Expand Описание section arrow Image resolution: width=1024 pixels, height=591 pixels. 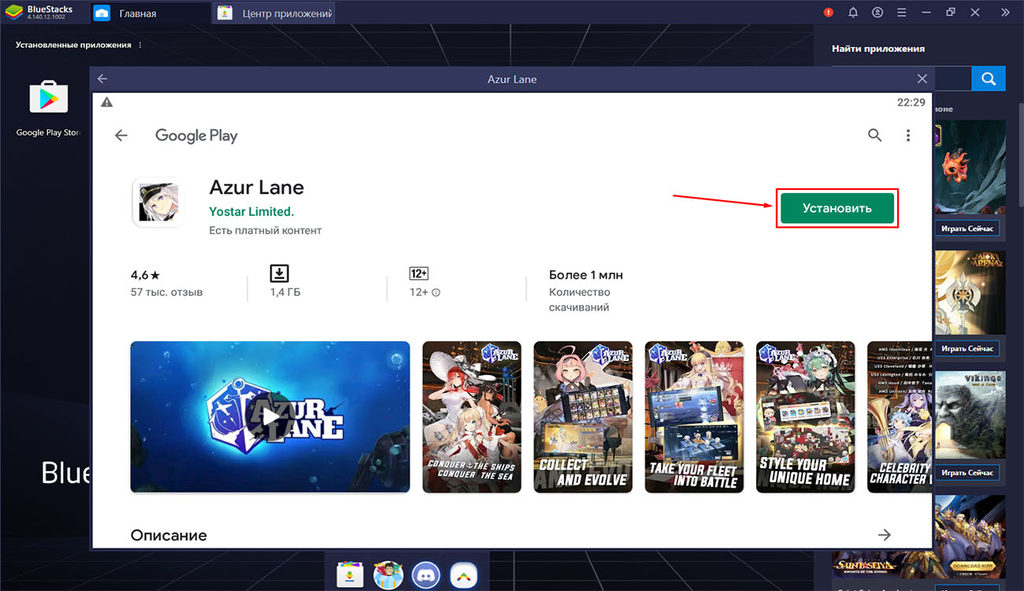[x=884, y=535]
